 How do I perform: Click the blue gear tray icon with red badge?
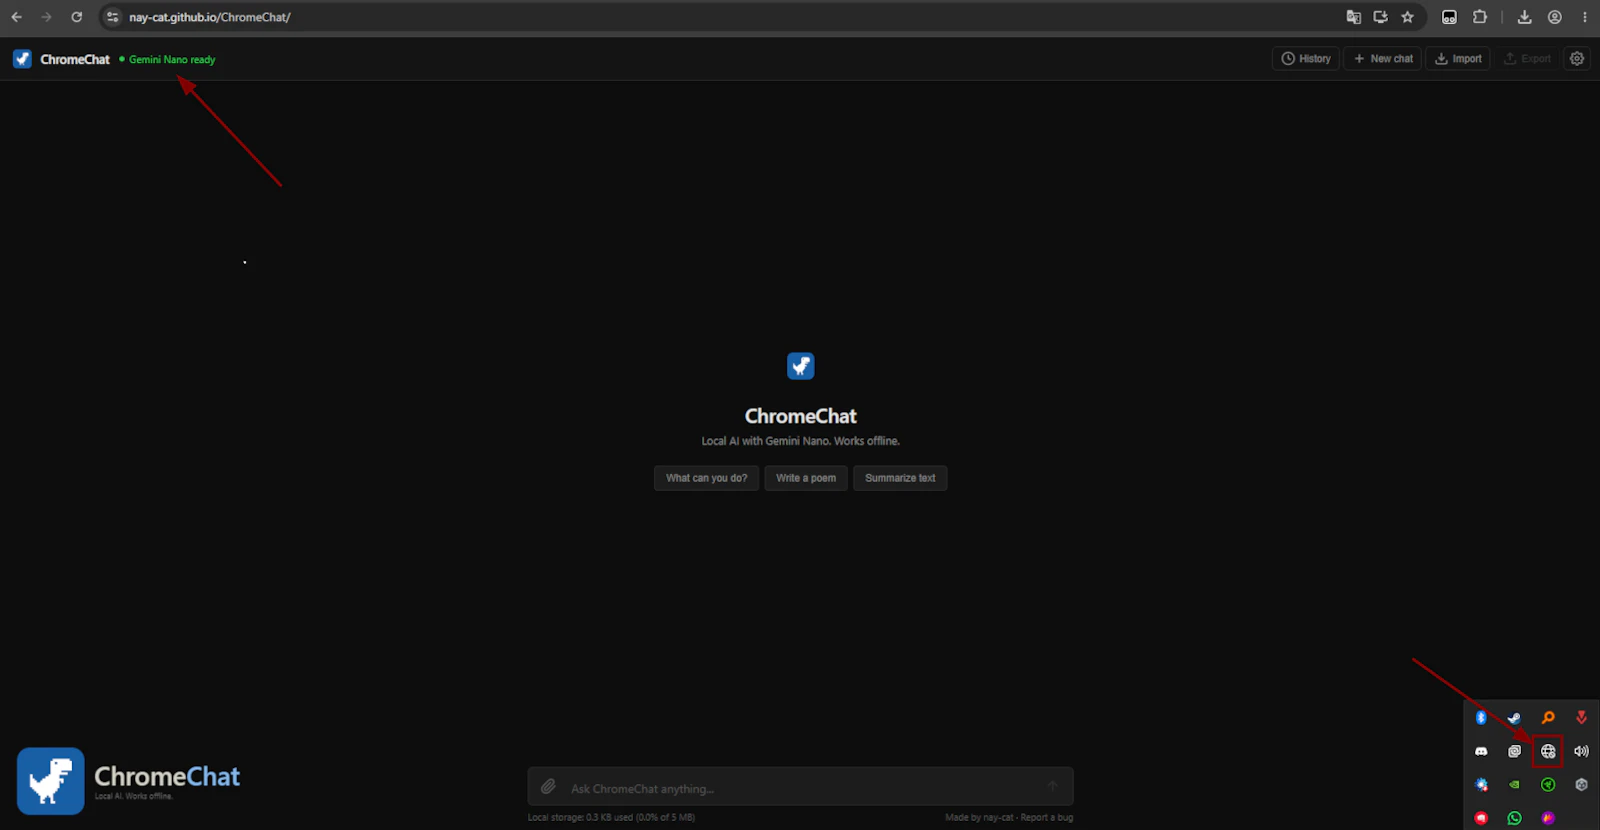tap(1481, 785)
